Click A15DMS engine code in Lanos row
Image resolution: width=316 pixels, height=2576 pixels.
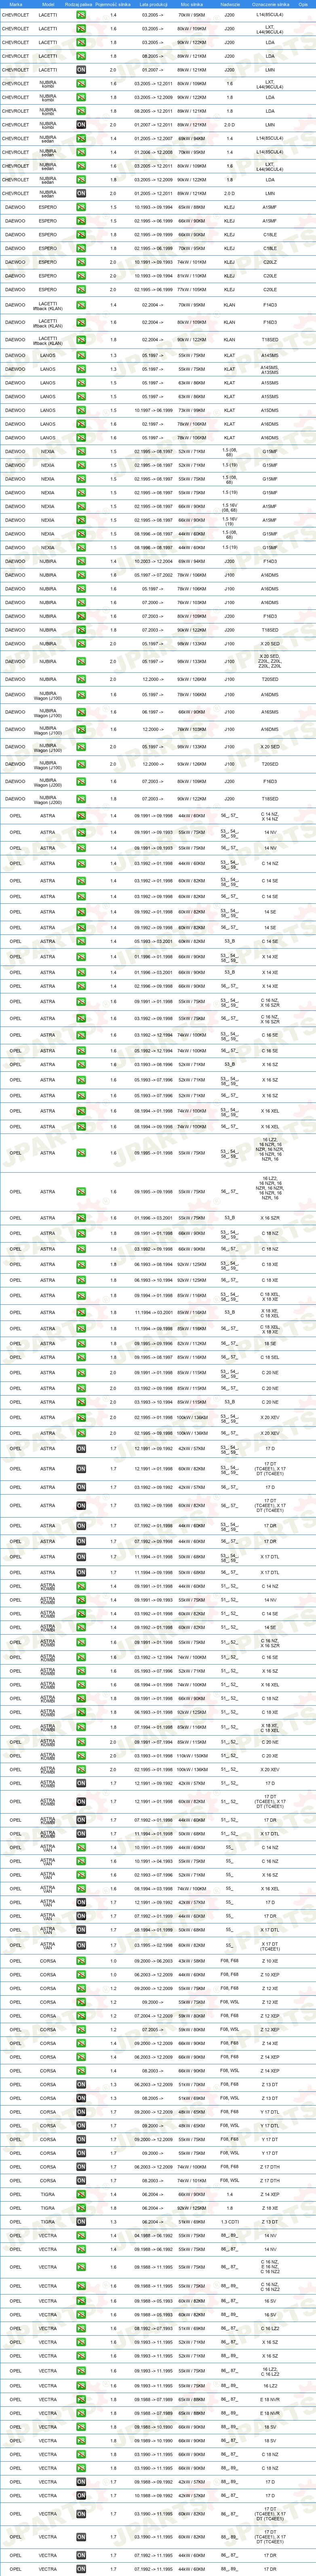(x=270, y=410)
